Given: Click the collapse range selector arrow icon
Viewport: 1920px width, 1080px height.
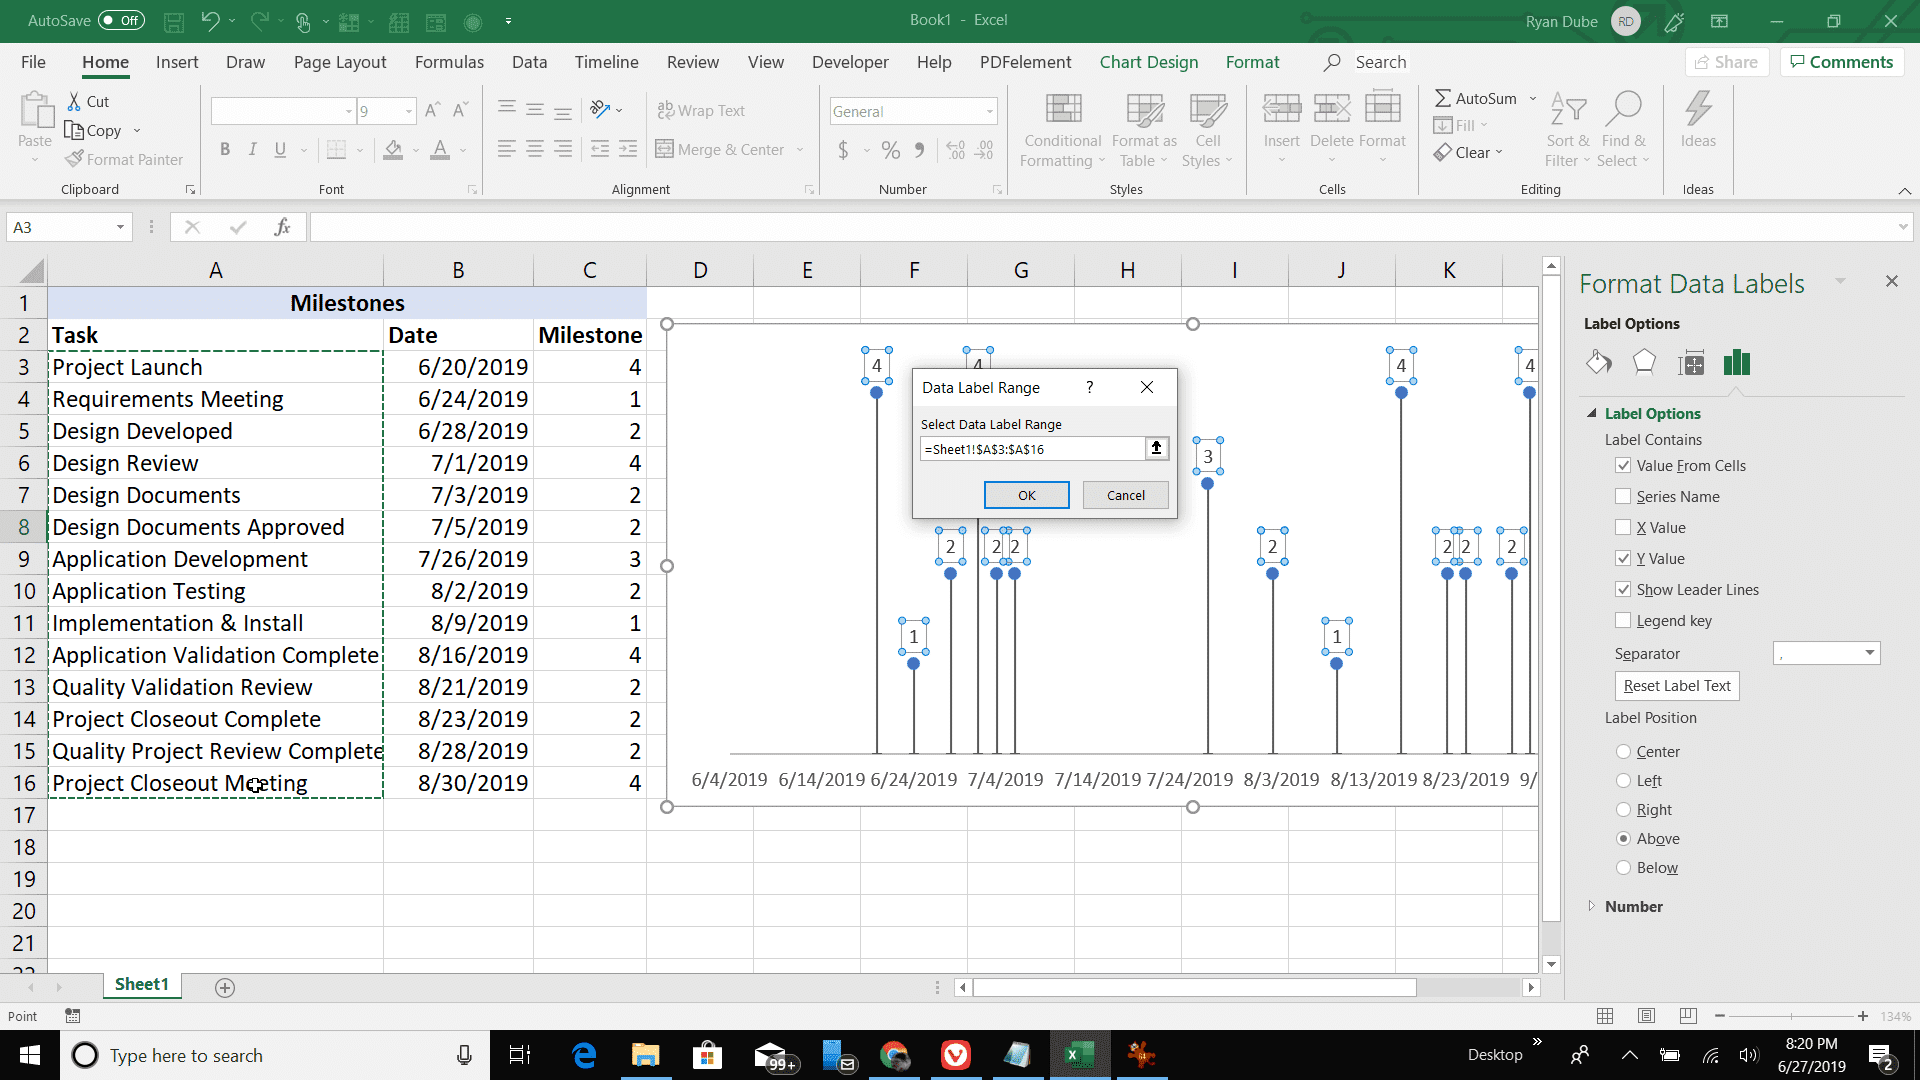Looking at the screenshot, I should pos(1157,449).
